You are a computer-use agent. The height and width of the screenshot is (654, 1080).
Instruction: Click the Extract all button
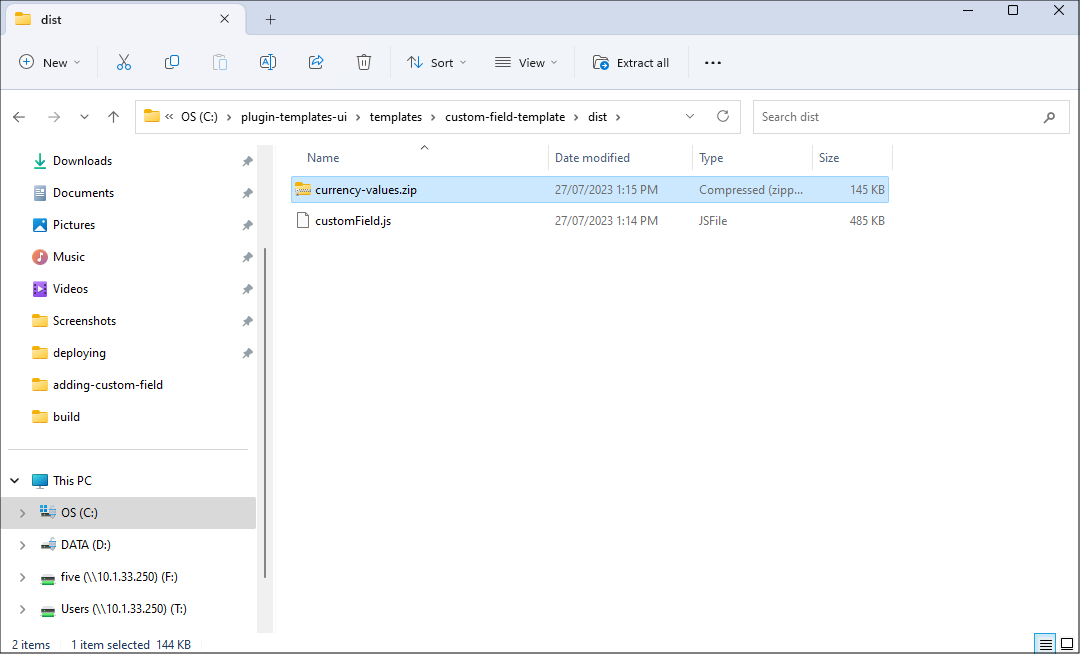click(631, 63)
